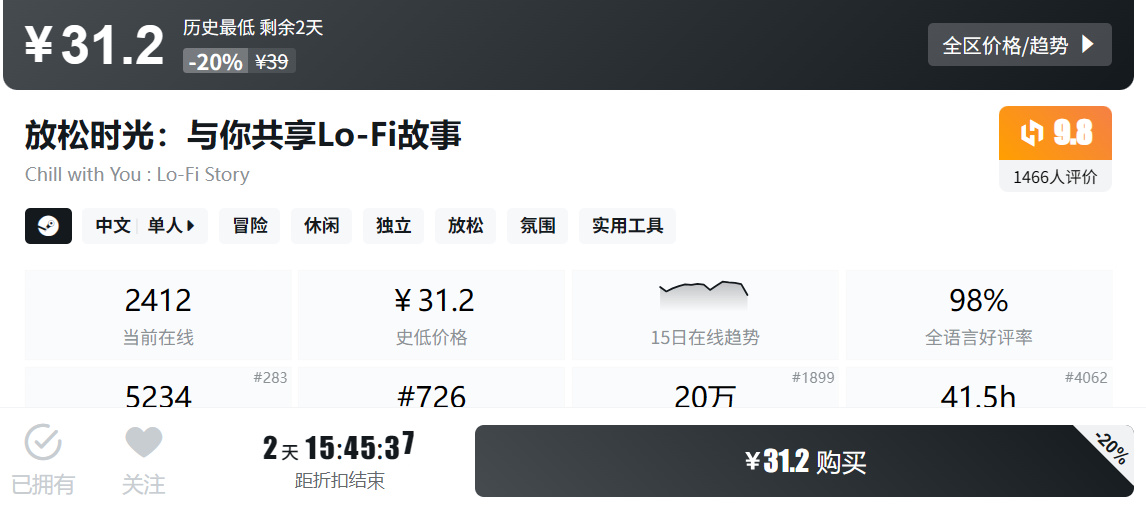Viewport: 1146px width, 513px height.
Task: Select the 冒险 tag
Action: [x=250, y=226]
